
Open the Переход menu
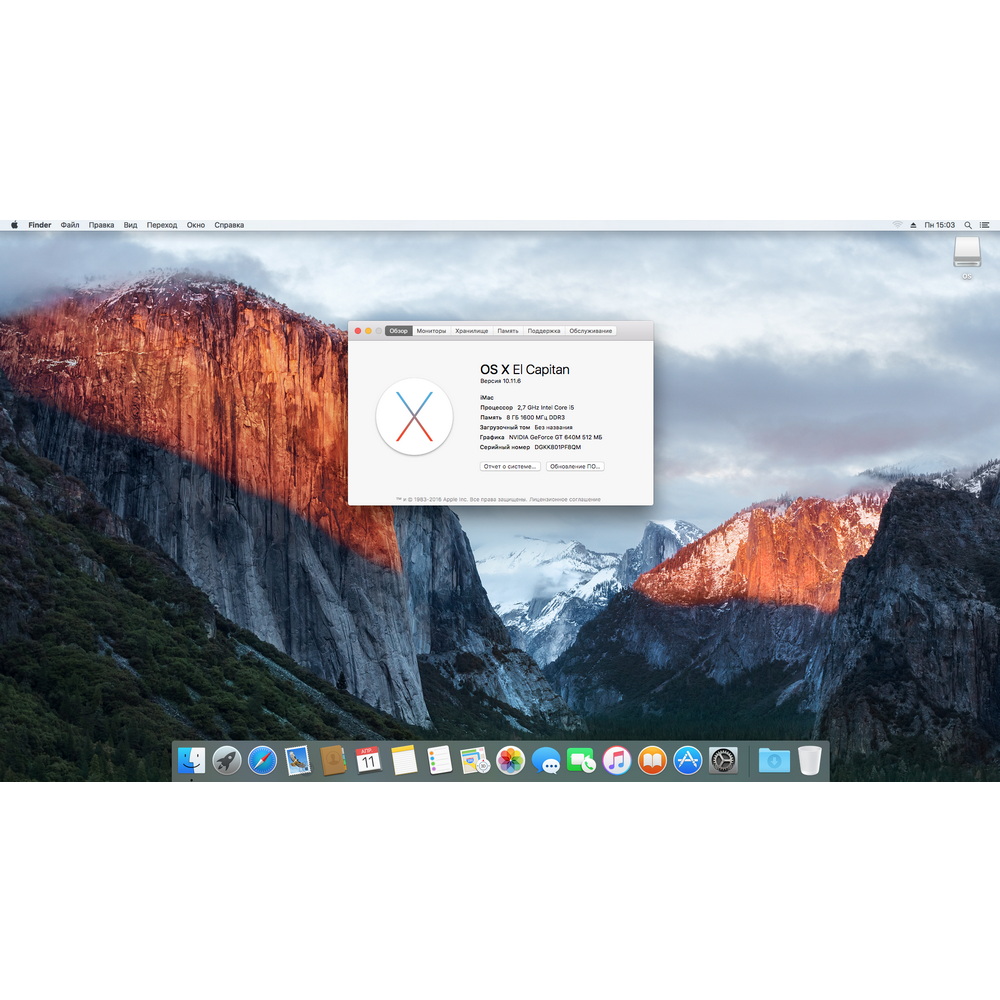[162, 225]
